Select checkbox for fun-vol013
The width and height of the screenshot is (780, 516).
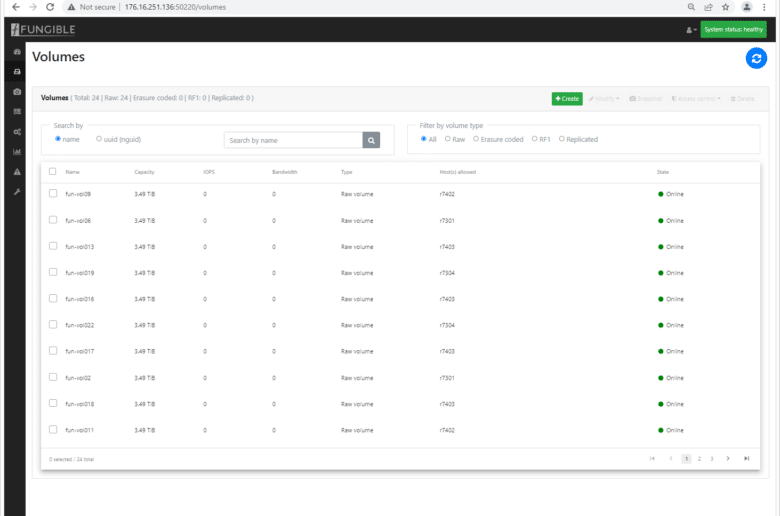pyautogui.click(x=53, y=246)
